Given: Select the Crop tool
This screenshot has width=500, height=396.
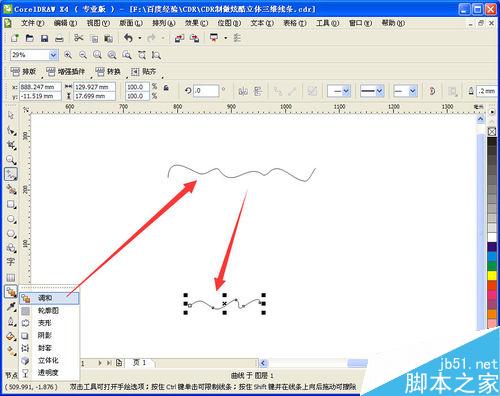Looking at the screenshot, I should (11, 145).
